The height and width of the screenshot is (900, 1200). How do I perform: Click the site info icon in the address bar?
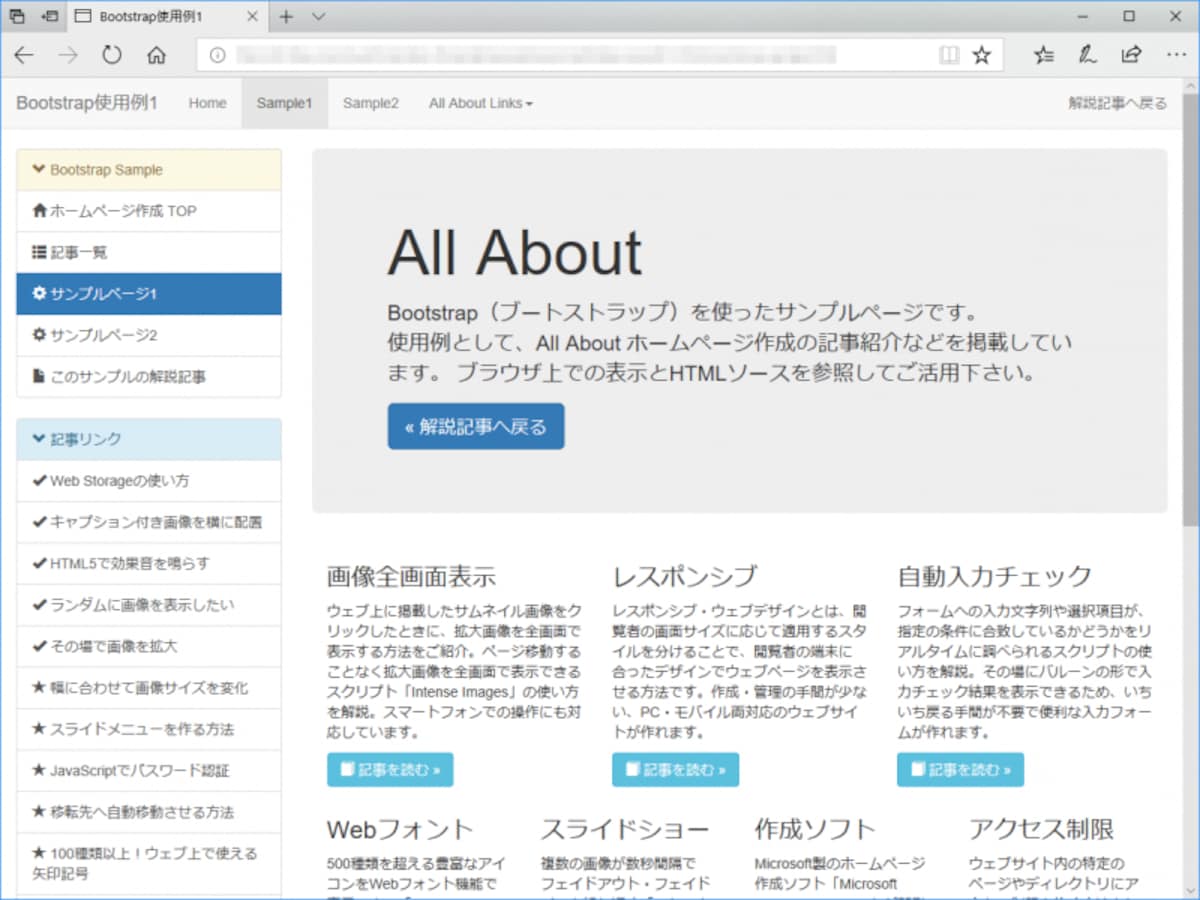[x=217, y=56]
